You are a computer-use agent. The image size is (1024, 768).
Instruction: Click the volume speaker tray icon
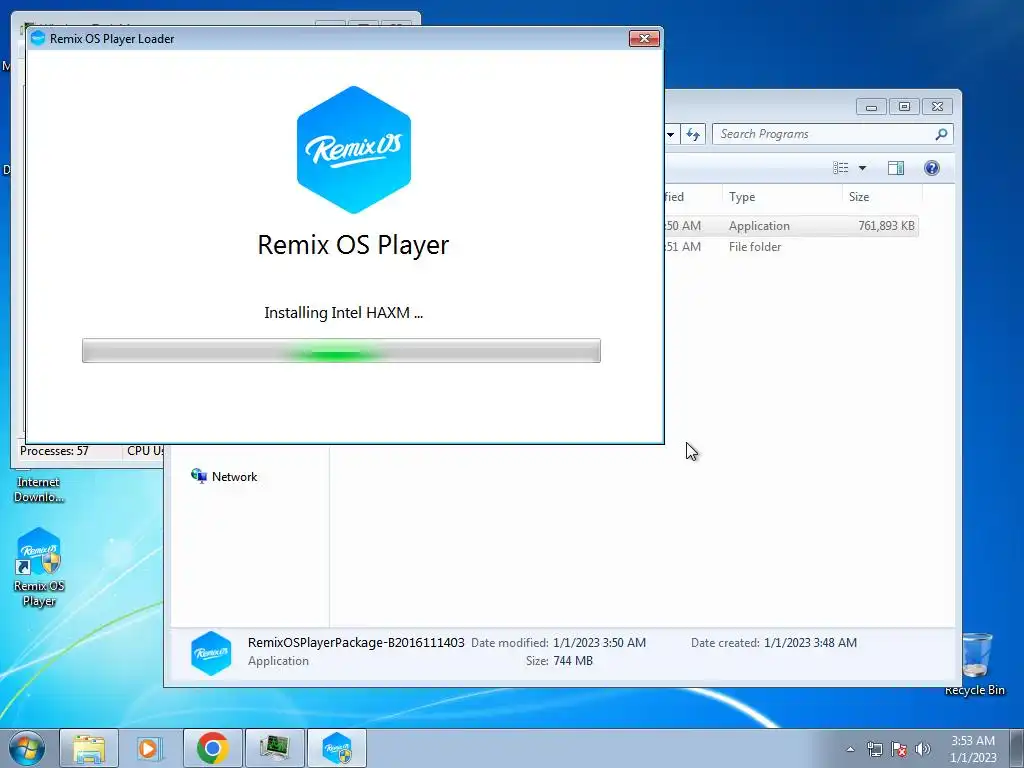tap(923, 749)
